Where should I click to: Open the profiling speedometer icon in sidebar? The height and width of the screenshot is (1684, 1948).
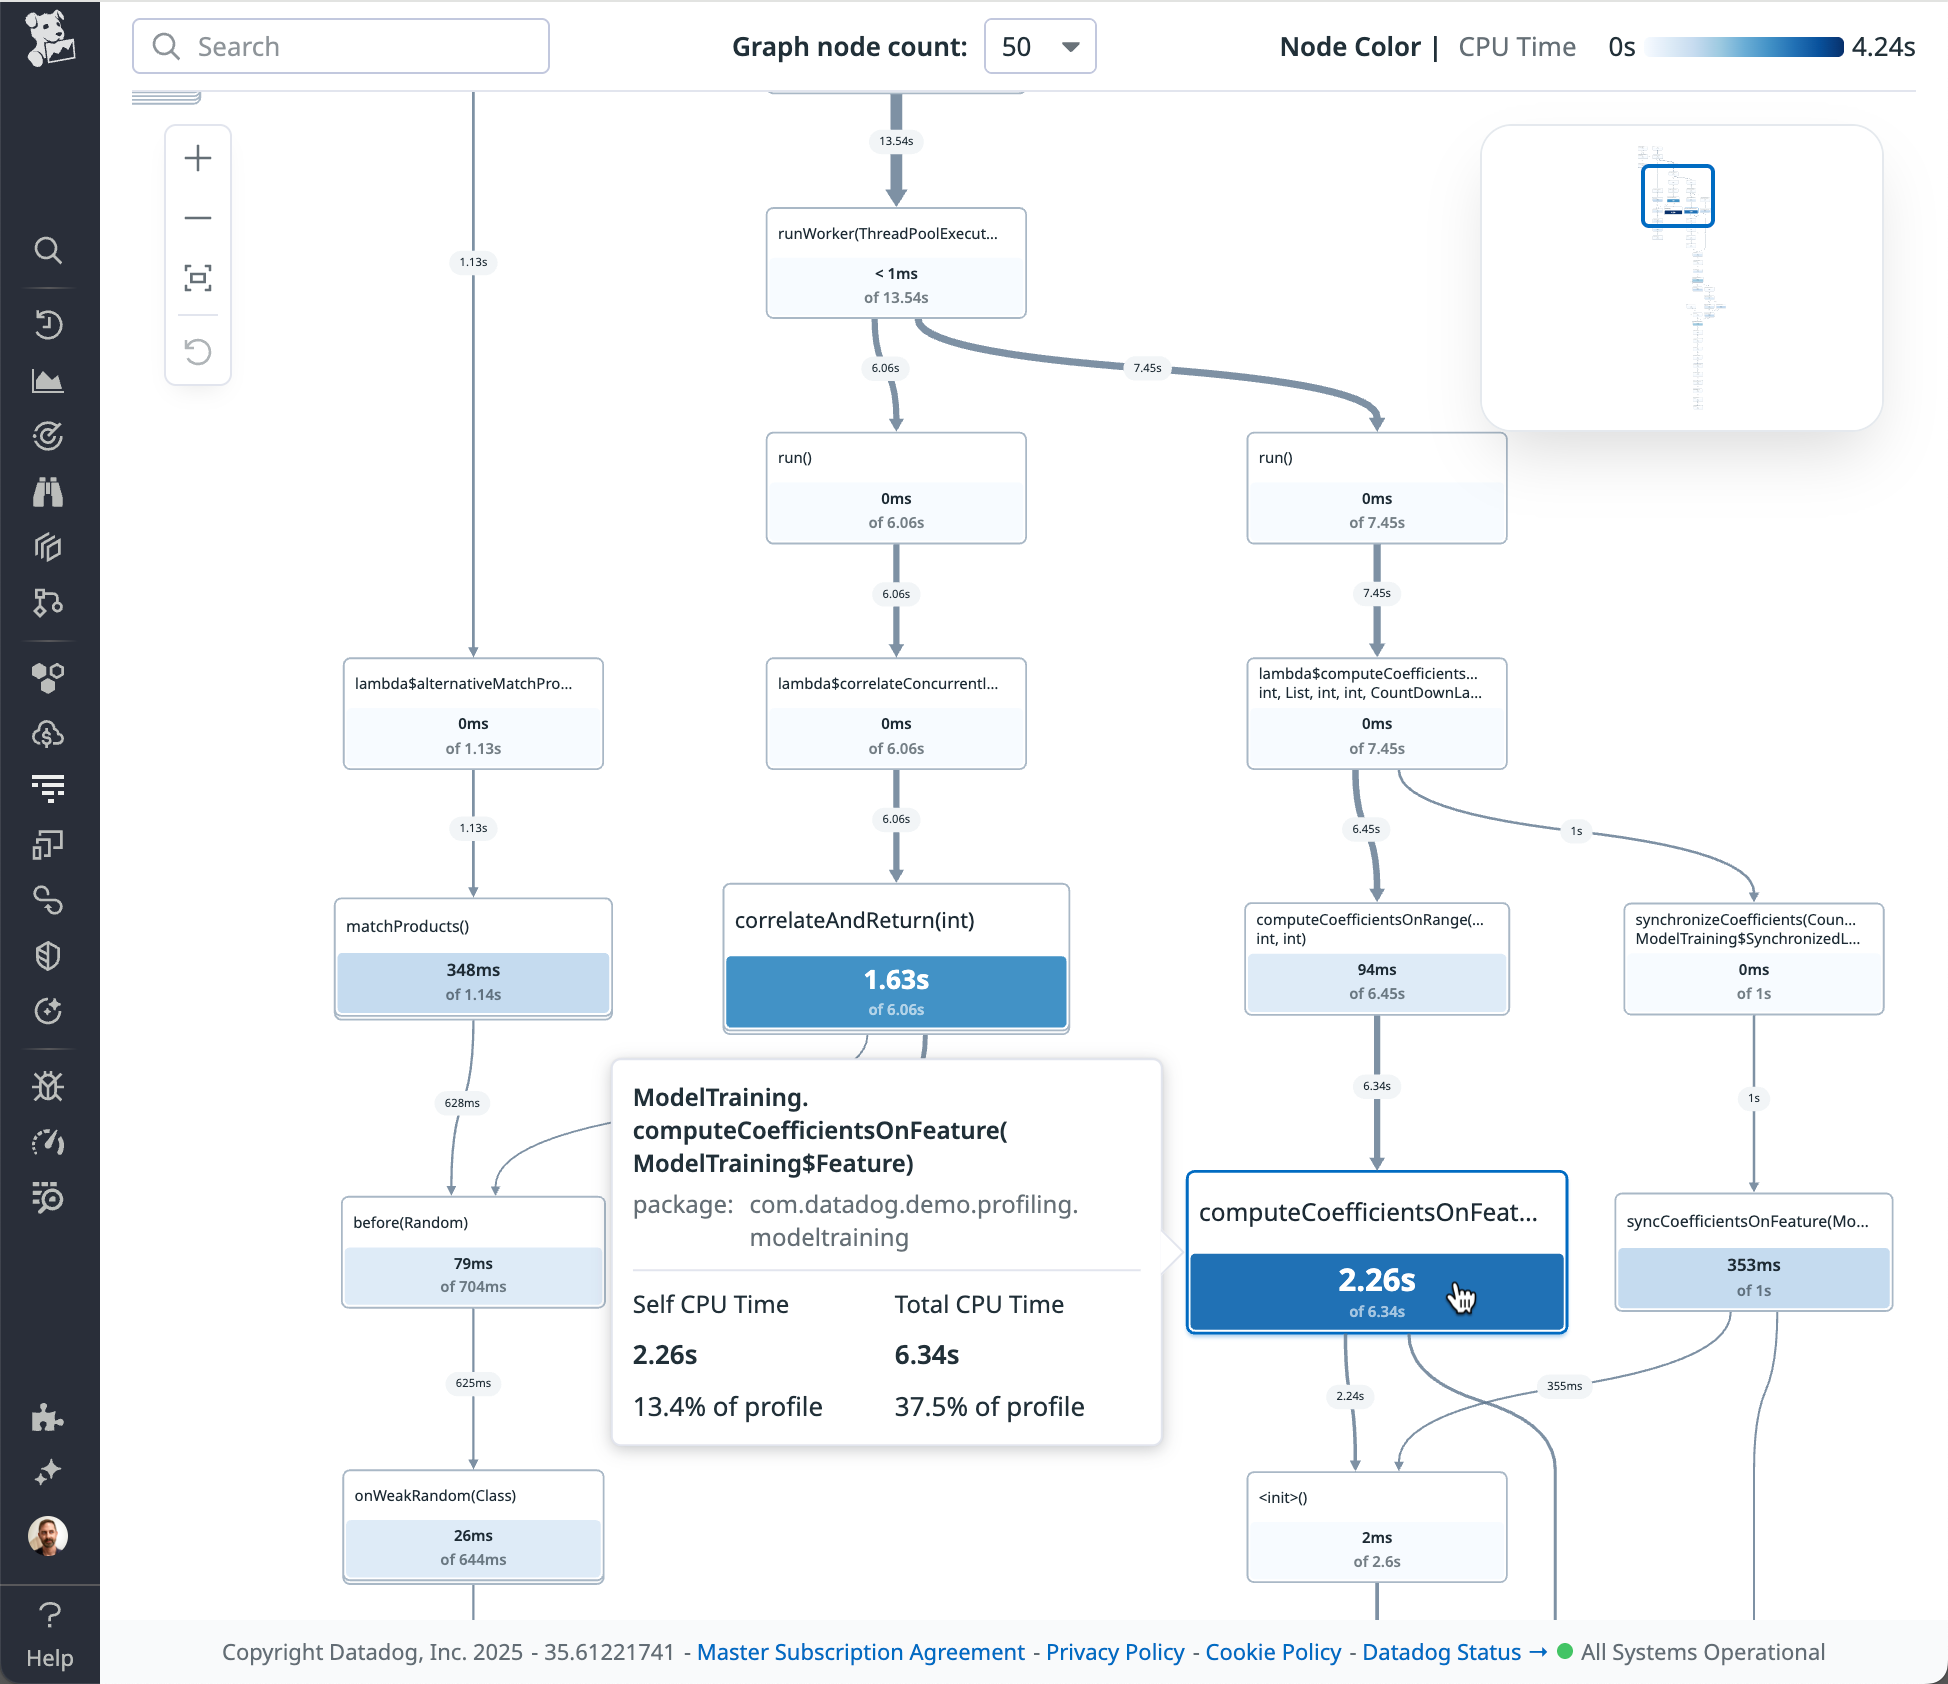[x=49, y=1142]
